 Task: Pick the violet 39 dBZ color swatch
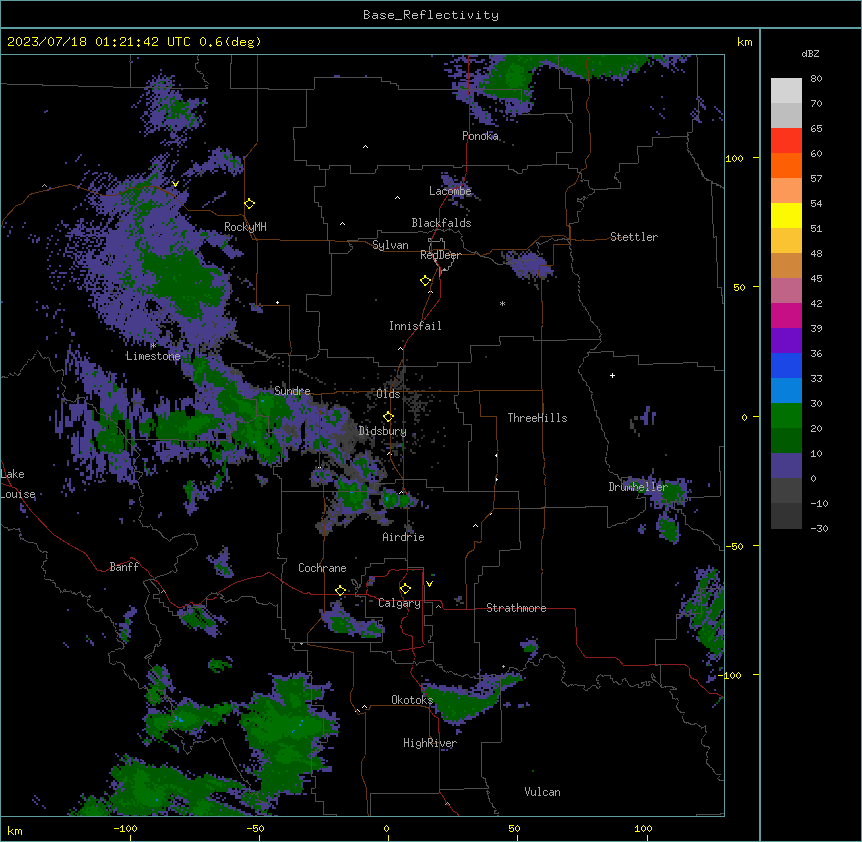click(786, 341)
